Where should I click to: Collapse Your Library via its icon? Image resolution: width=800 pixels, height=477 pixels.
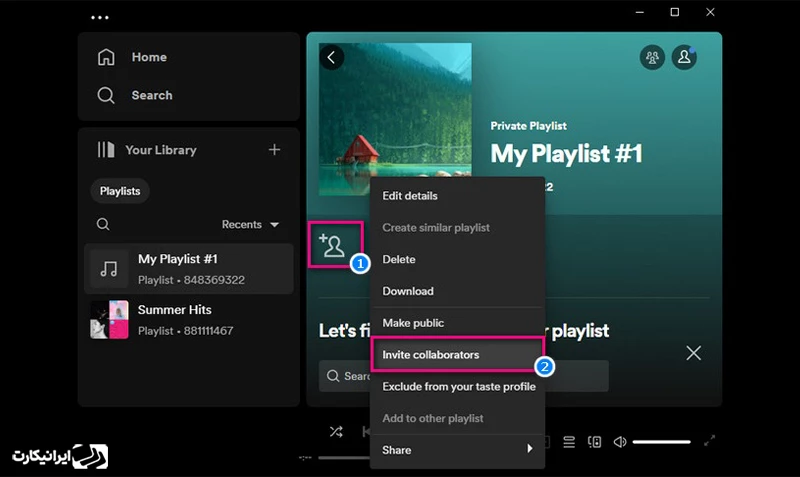click(106, 149)
